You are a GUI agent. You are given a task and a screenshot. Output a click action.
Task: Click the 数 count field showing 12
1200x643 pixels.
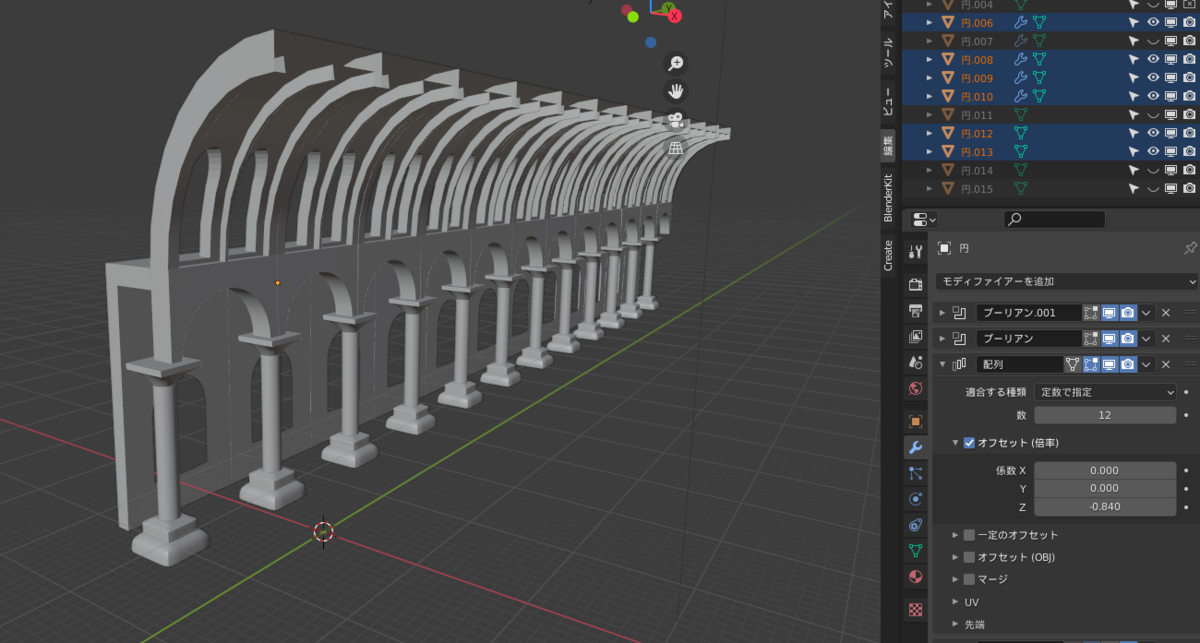[1105, 414]
